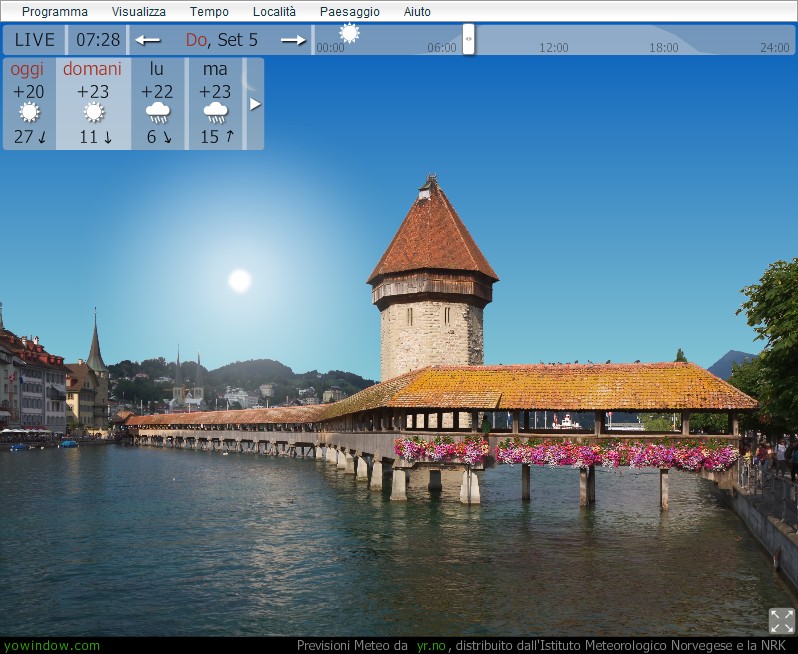Screen dimensions: 798x654
Task: Click the sun icon on the timeline
Action: coord(349,33)
